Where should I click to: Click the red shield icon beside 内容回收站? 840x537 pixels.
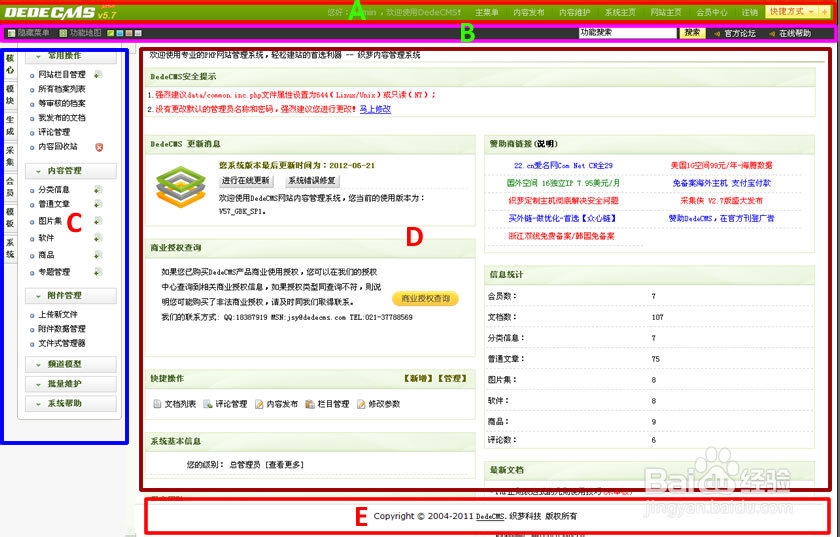click(x=98, y=146)
